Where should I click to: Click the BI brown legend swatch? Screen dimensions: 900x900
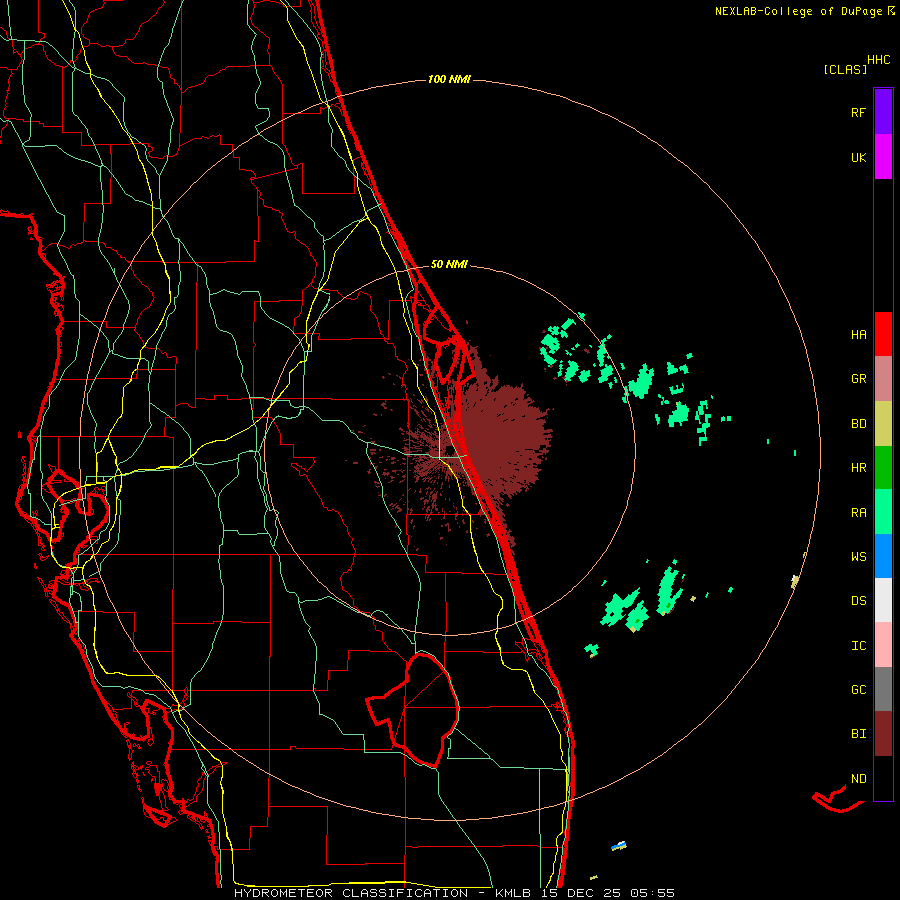[x=883, y=734]
